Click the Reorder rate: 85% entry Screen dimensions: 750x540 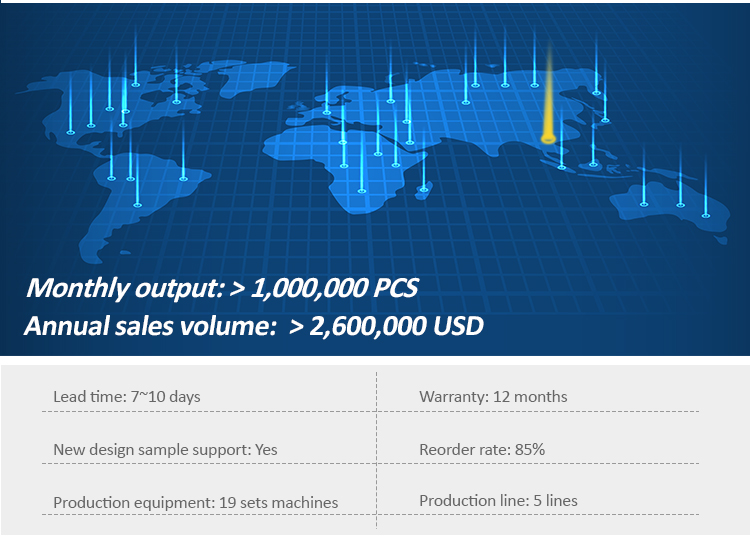[x=482, y=449]
